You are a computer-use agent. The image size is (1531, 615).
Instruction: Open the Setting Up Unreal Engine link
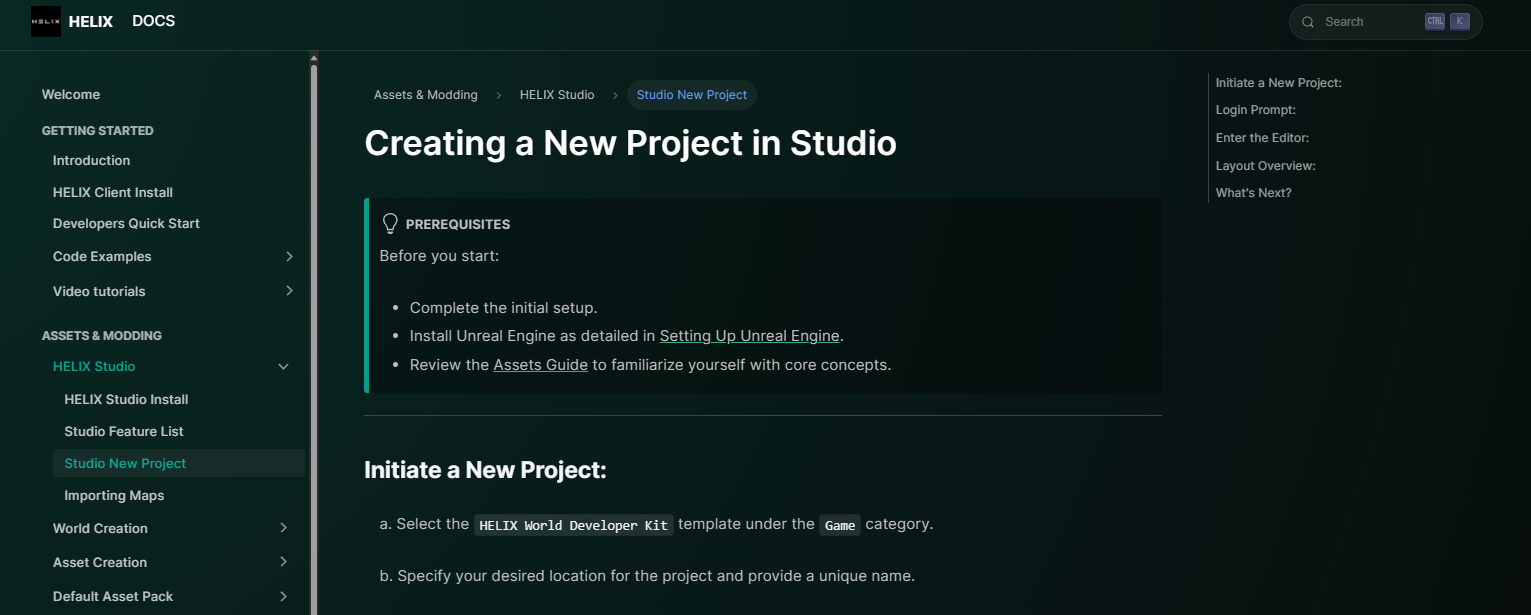[749, 336]
